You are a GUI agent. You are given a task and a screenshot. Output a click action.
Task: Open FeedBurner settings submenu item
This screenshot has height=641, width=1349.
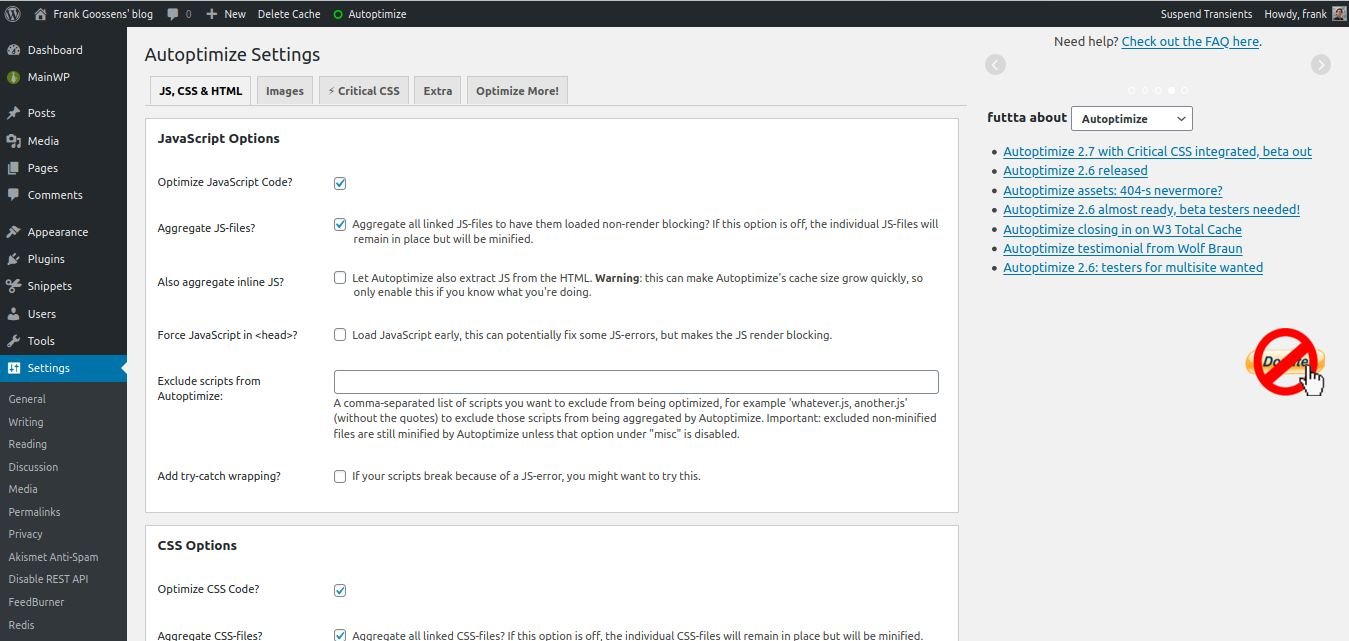coord(36,602)
